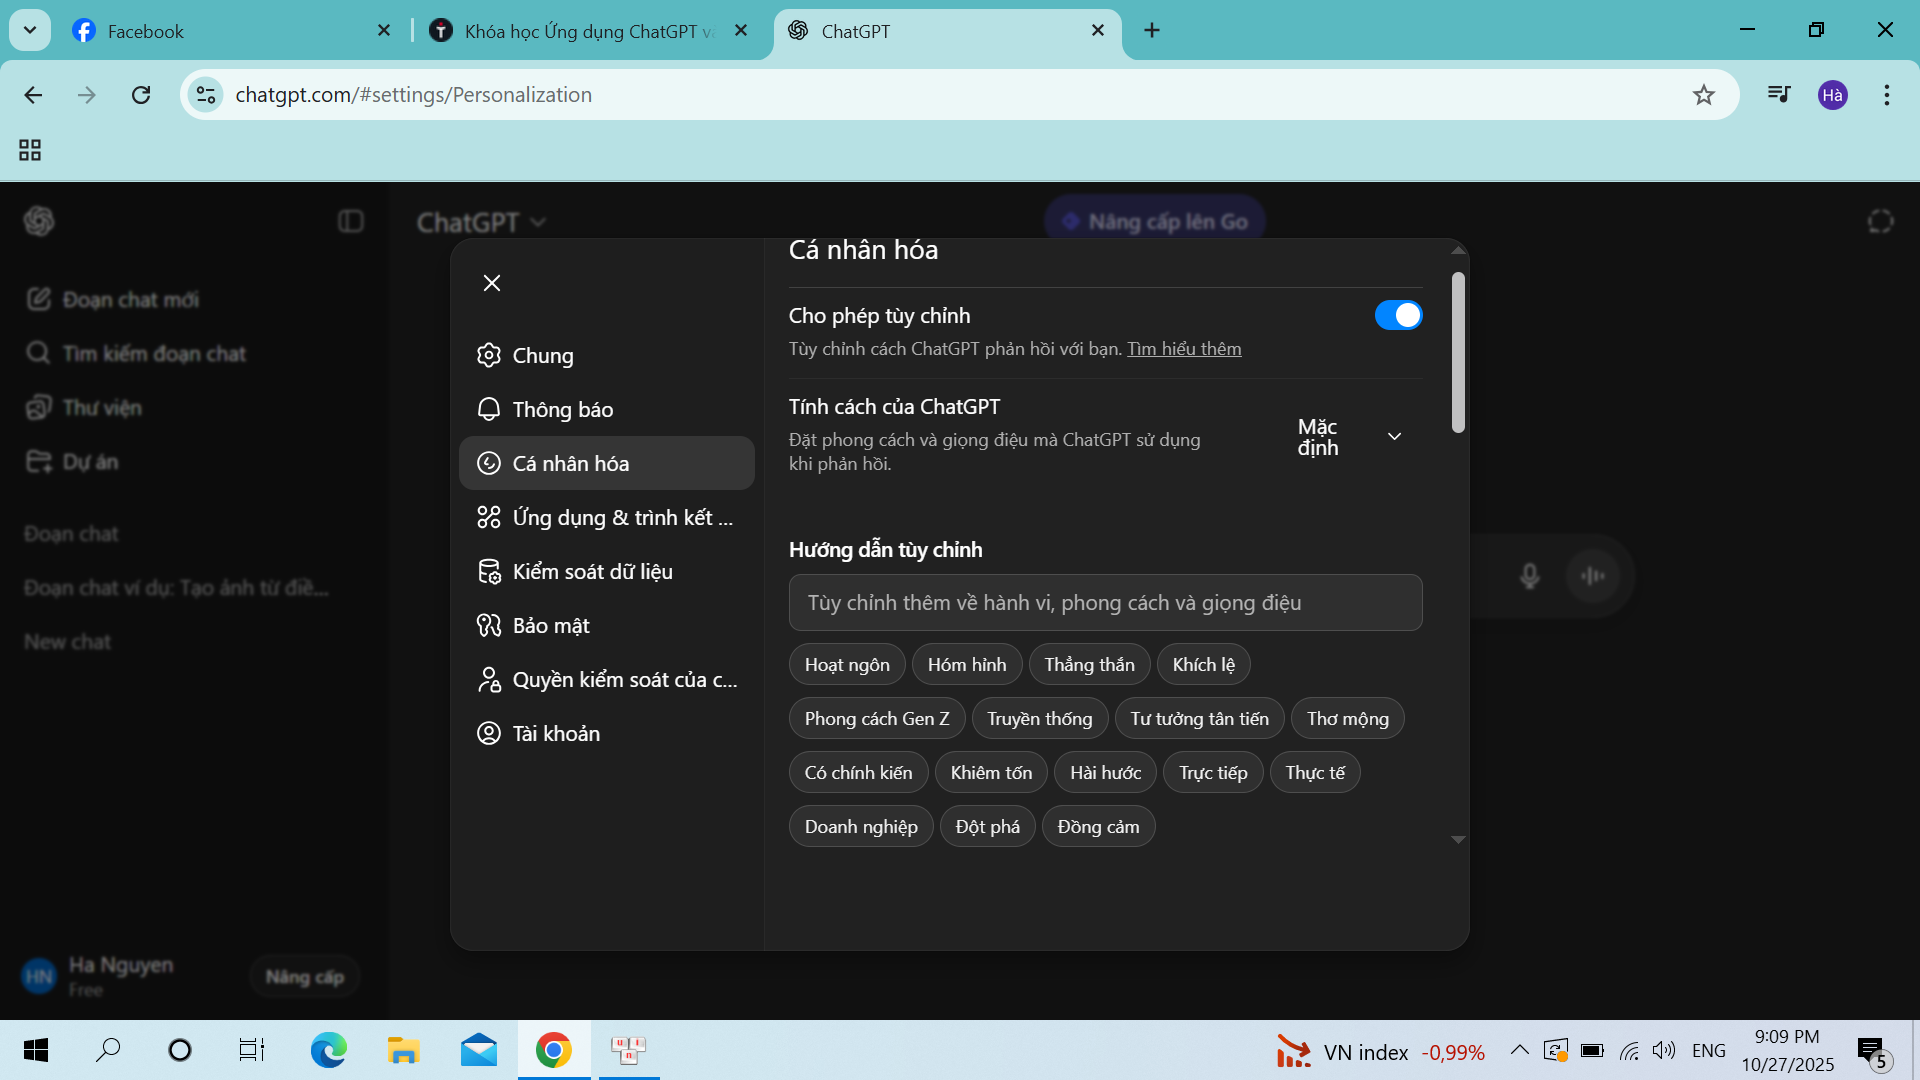Open the Tìm hiểu thêm link

[x=1184, y=349]
